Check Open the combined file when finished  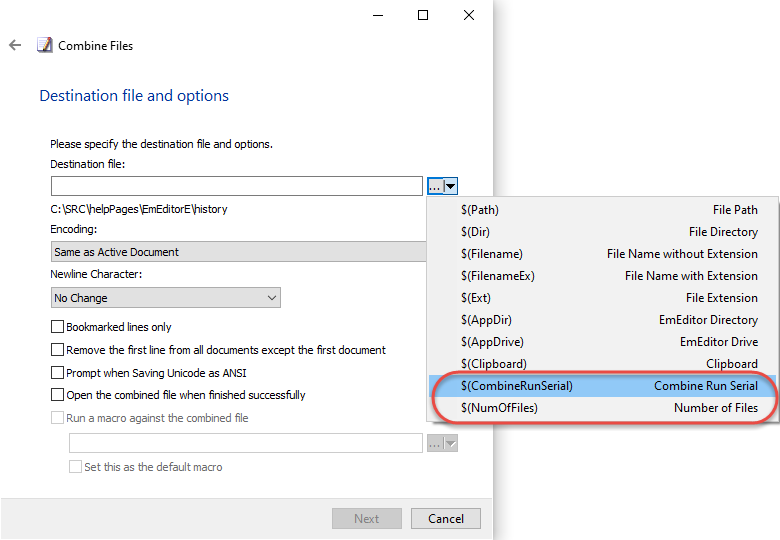pos(58,395)
